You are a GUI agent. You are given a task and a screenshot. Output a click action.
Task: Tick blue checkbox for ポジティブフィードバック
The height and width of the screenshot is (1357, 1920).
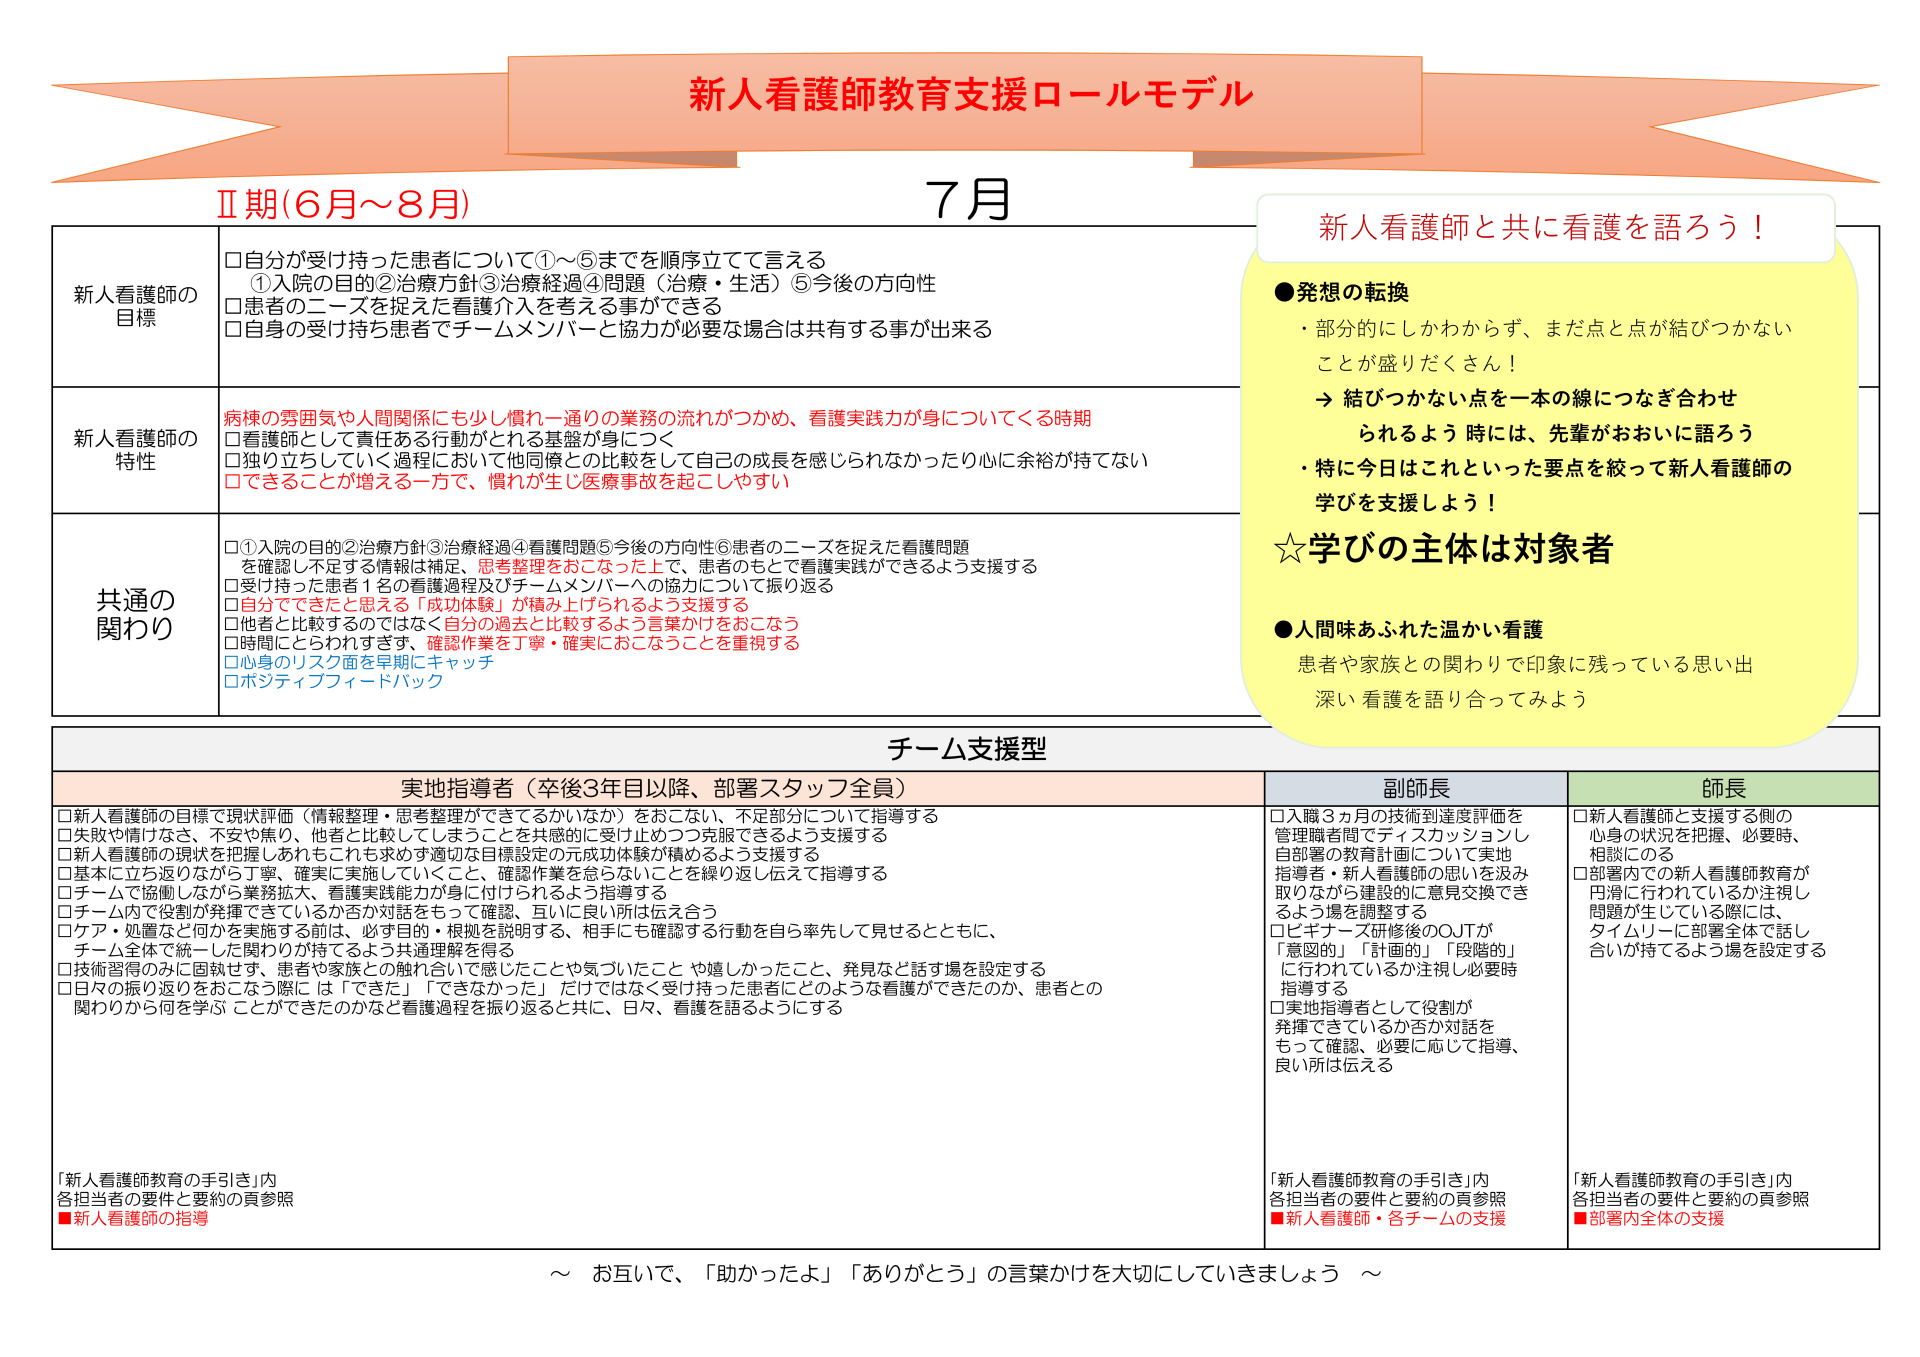pyautogui.click(x=231, y=681)
